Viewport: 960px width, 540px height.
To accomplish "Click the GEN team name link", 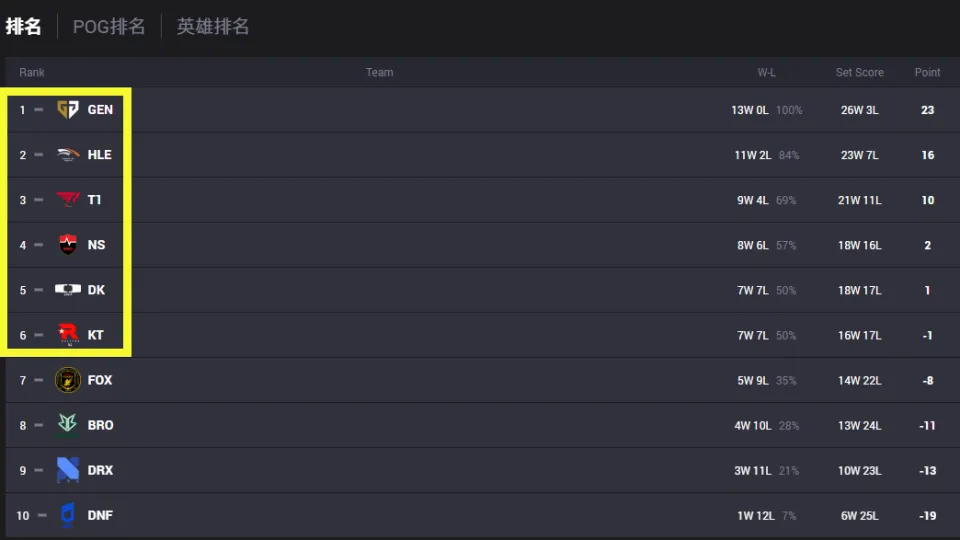I will tap(100, 110).
